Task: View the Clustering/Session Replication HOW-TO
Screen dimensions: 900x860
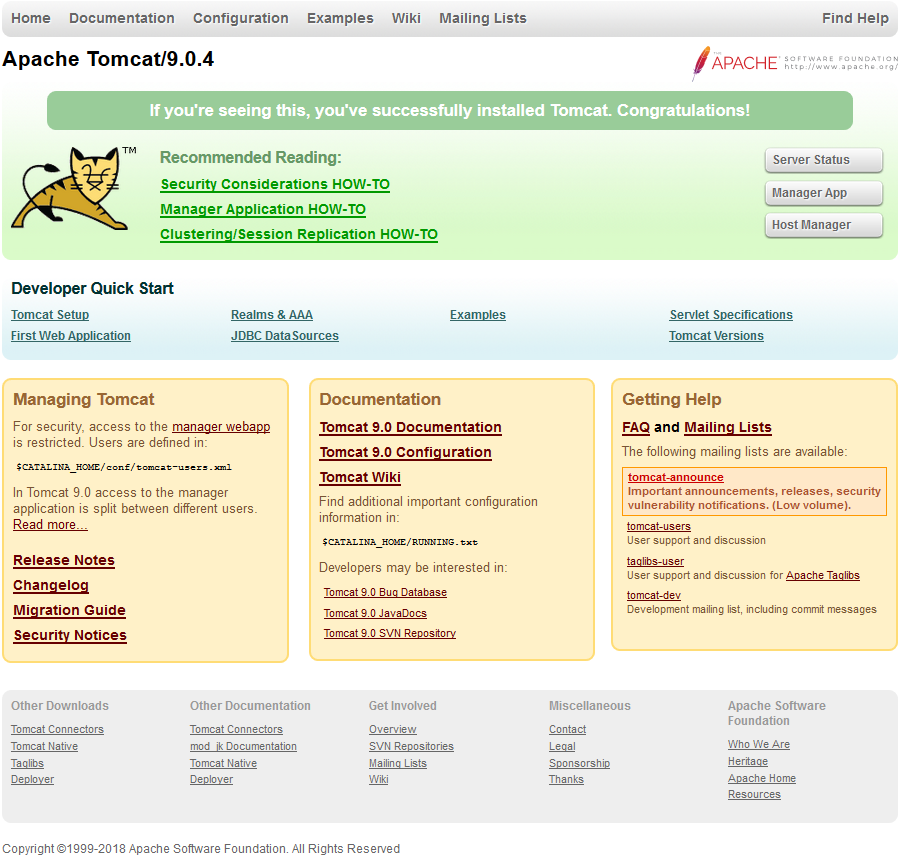Action: 298,234
